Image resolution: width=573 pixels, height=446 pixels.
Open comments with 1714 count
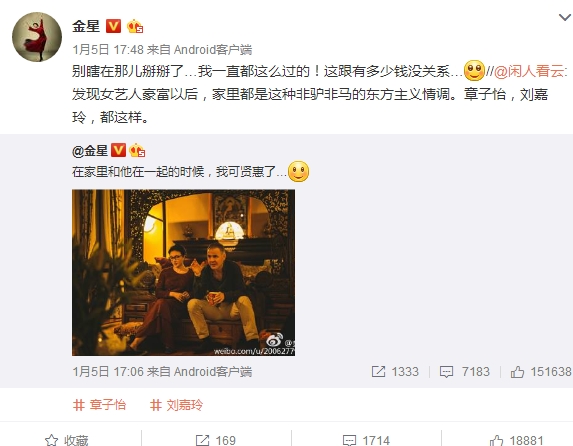tap(366, 440)
